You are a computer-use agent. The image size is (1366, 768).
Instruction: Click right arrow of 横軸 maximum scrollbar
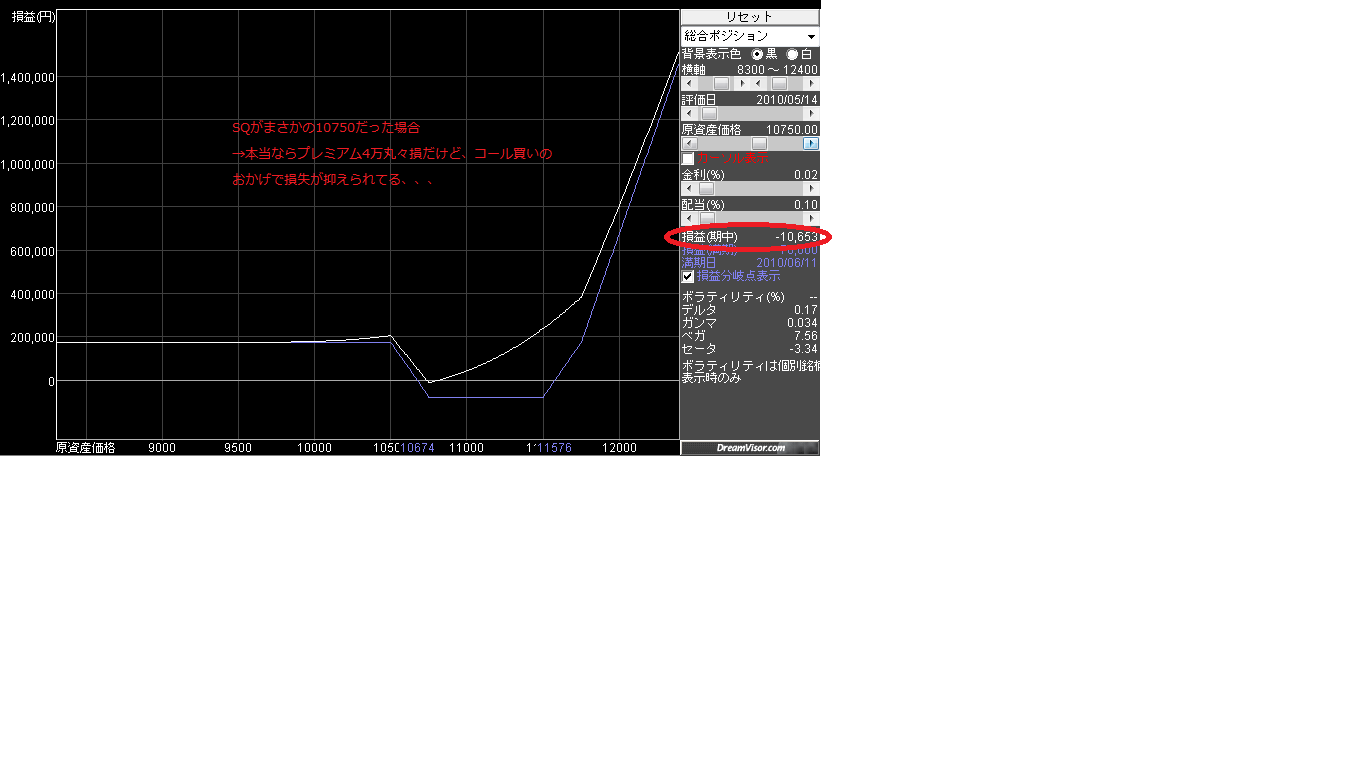click(x=811, y=84)
